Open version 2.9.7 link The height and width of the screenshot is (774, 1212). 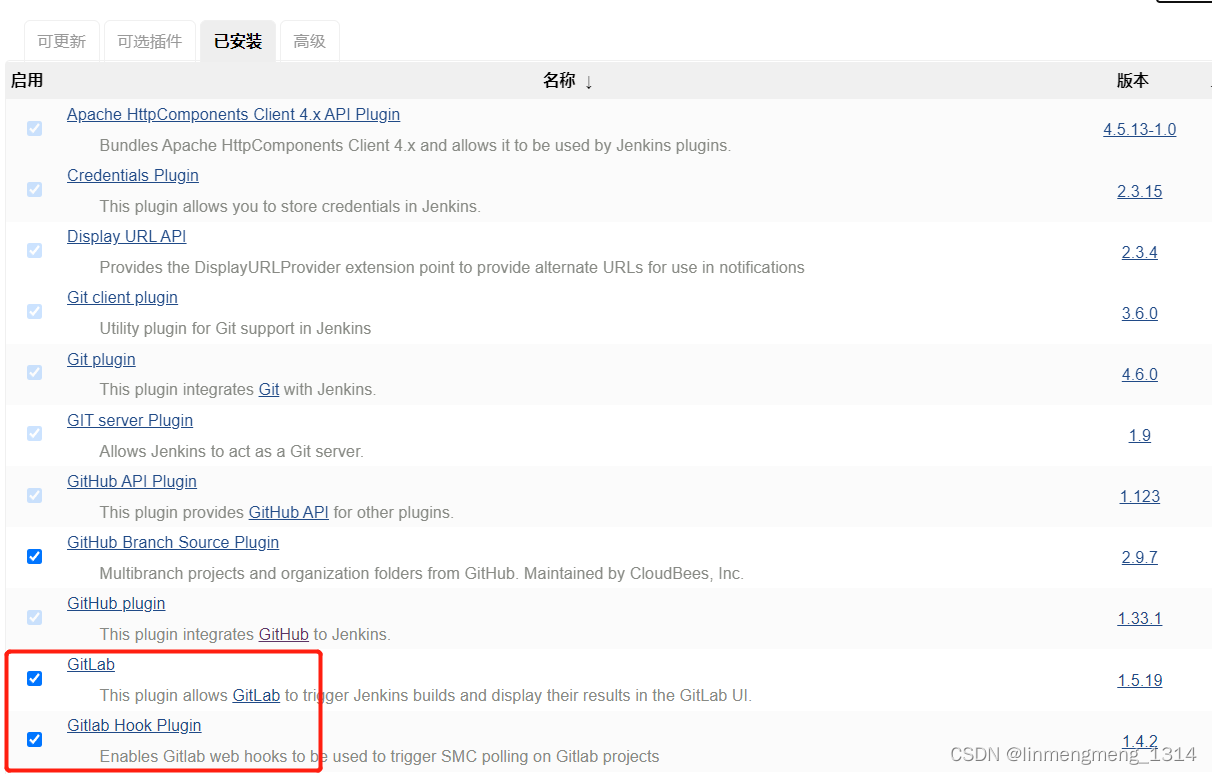pyautogui.click(x=1140, y=558)
